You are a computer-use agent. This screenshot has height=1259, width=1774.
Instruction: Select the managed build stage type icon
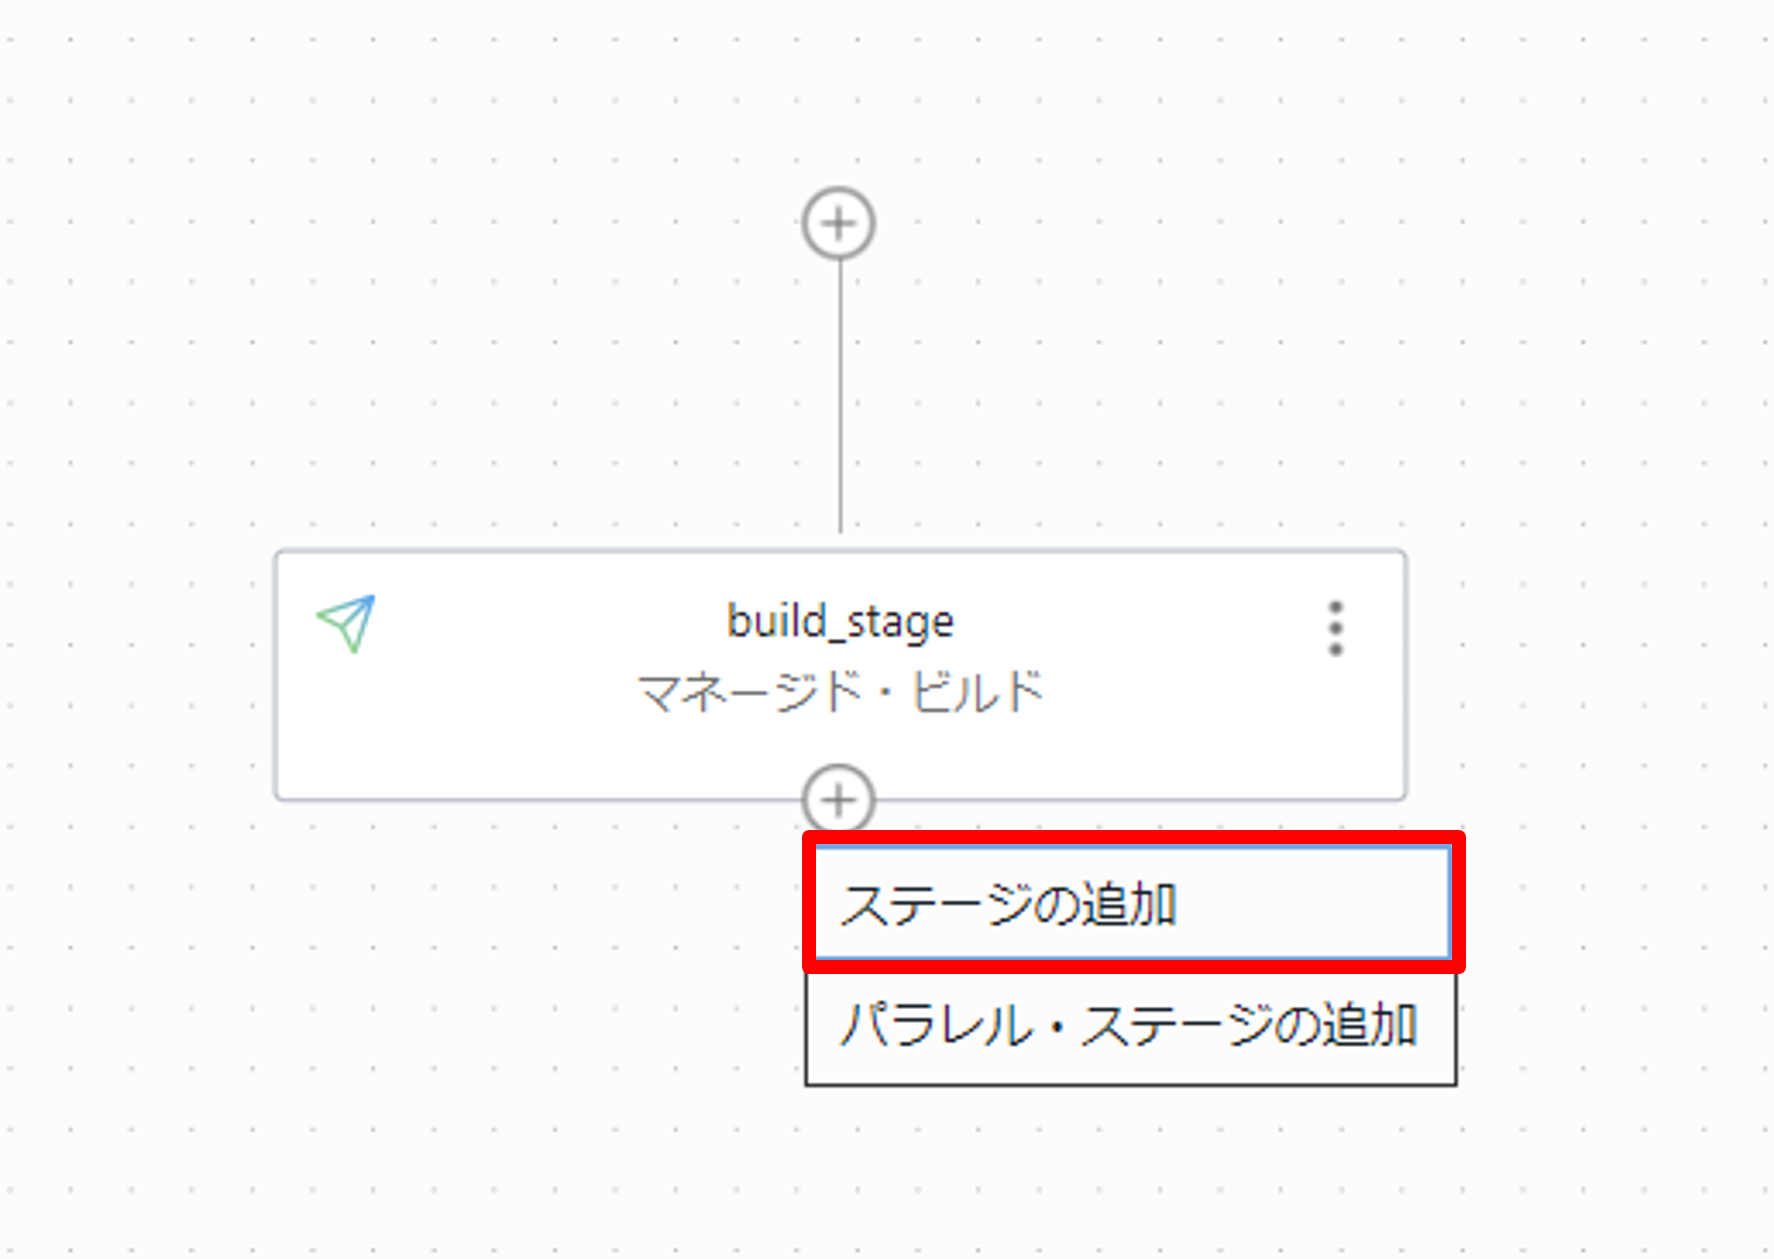point(346,624)
